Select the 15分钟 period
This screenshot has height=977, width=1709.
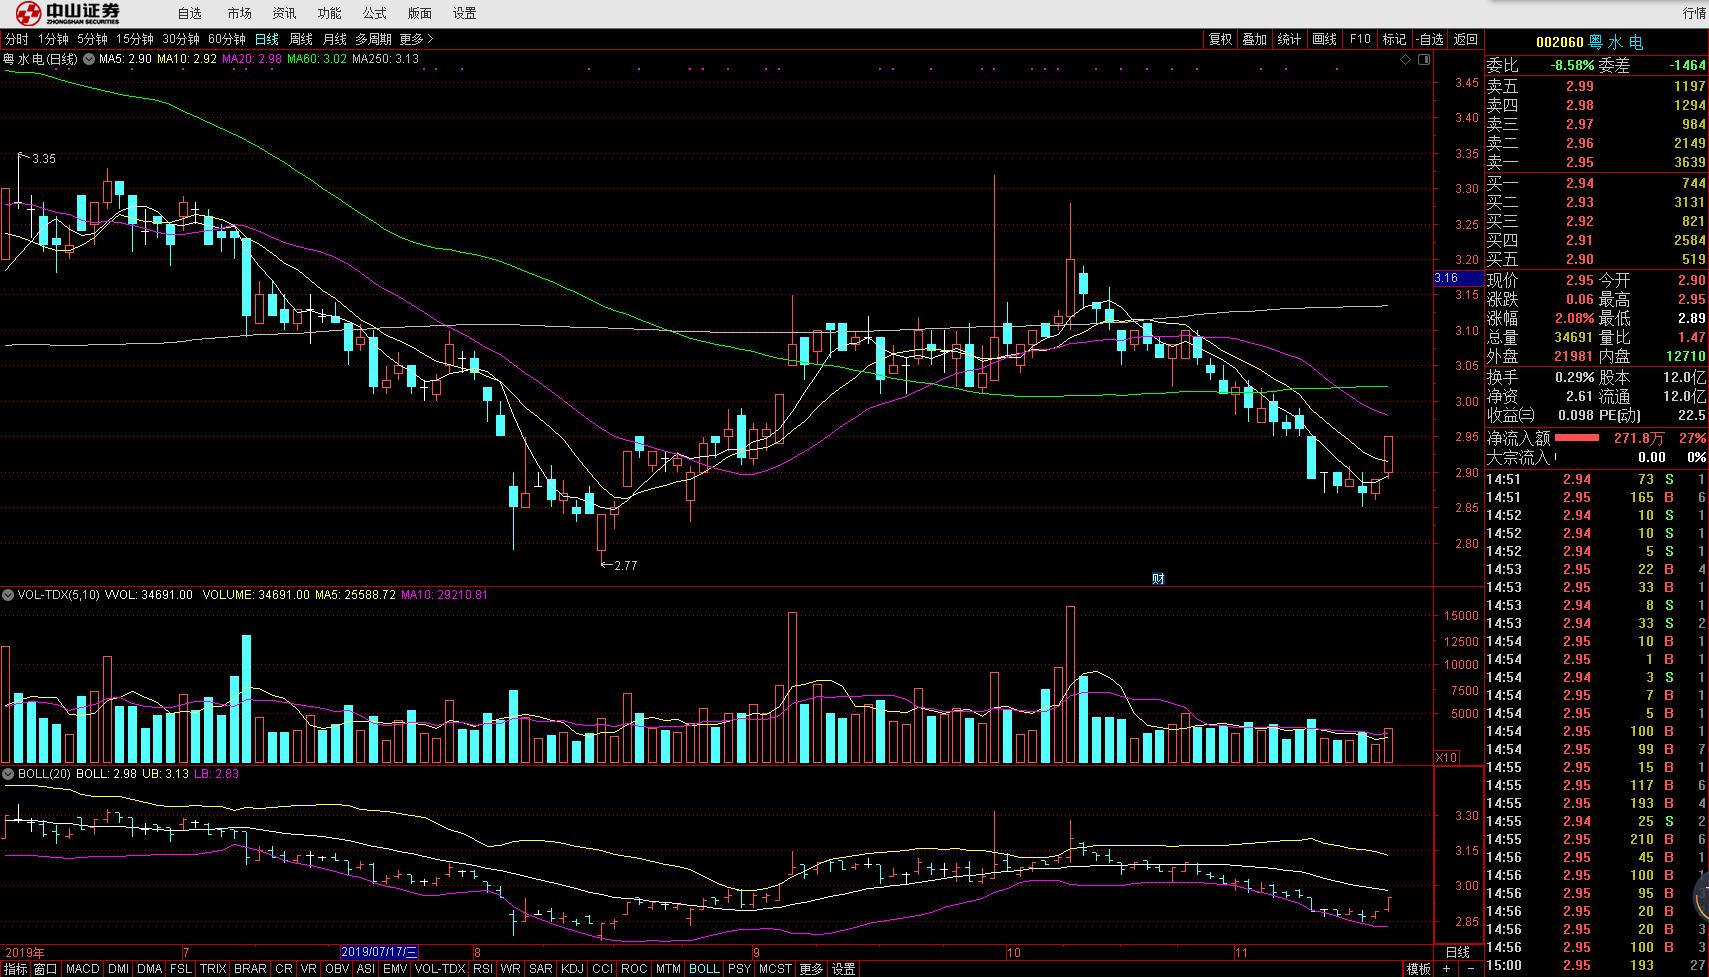coord(135,39)
